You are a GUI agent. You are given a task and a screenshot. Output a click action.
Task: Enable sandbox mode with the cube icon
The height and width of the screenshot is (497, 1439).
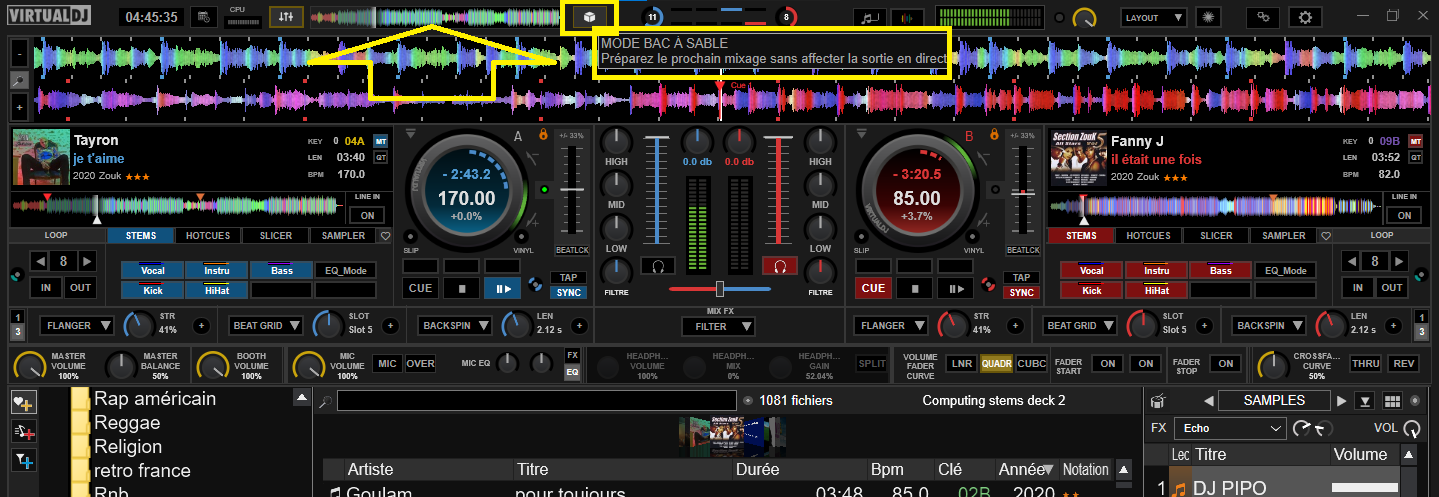pos(590,17)
